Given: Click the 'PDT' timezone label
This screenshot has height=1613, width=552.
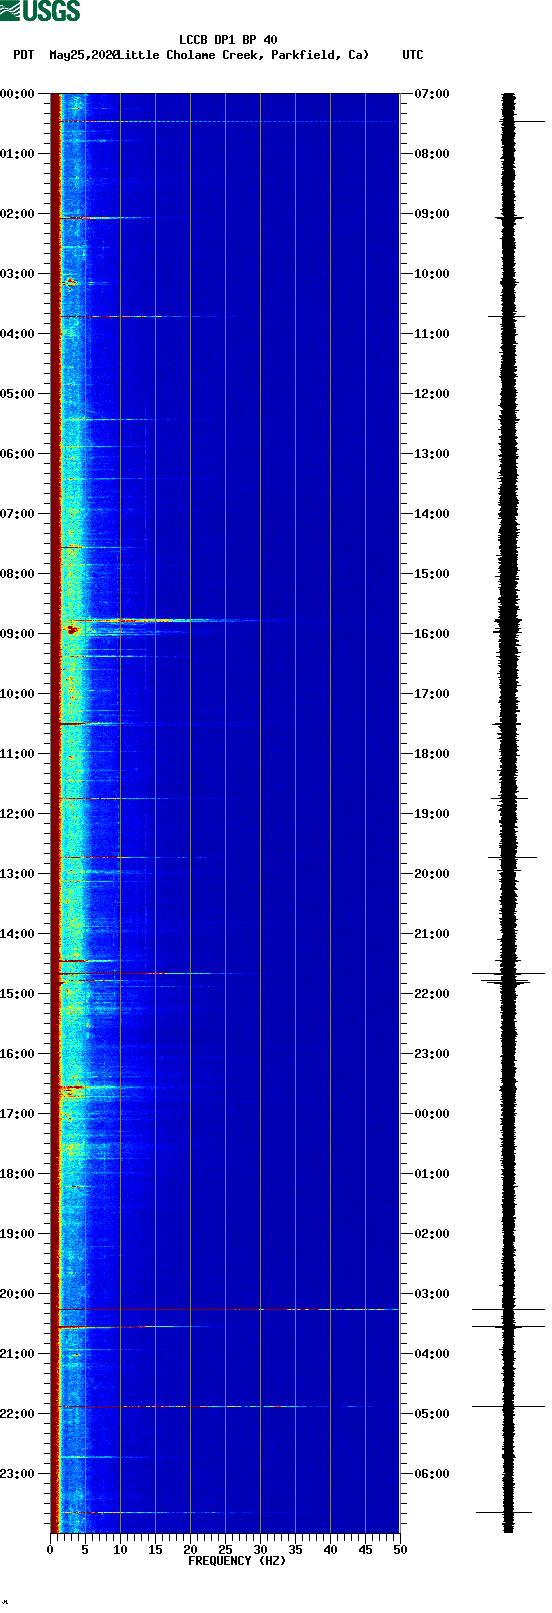Looking at the screenshot, I should (x=23, y=55).
